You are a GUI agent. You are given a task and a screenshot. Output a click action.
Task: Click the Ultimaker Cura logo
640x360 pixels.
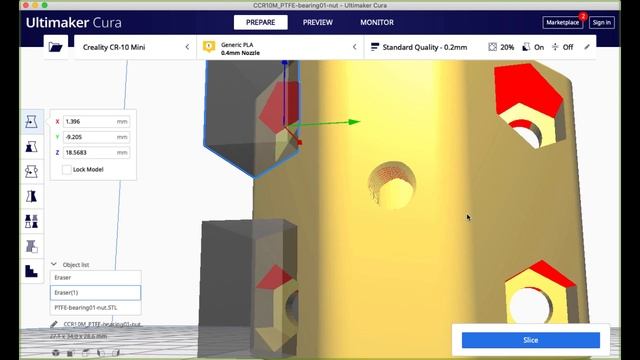click(73, 22)
